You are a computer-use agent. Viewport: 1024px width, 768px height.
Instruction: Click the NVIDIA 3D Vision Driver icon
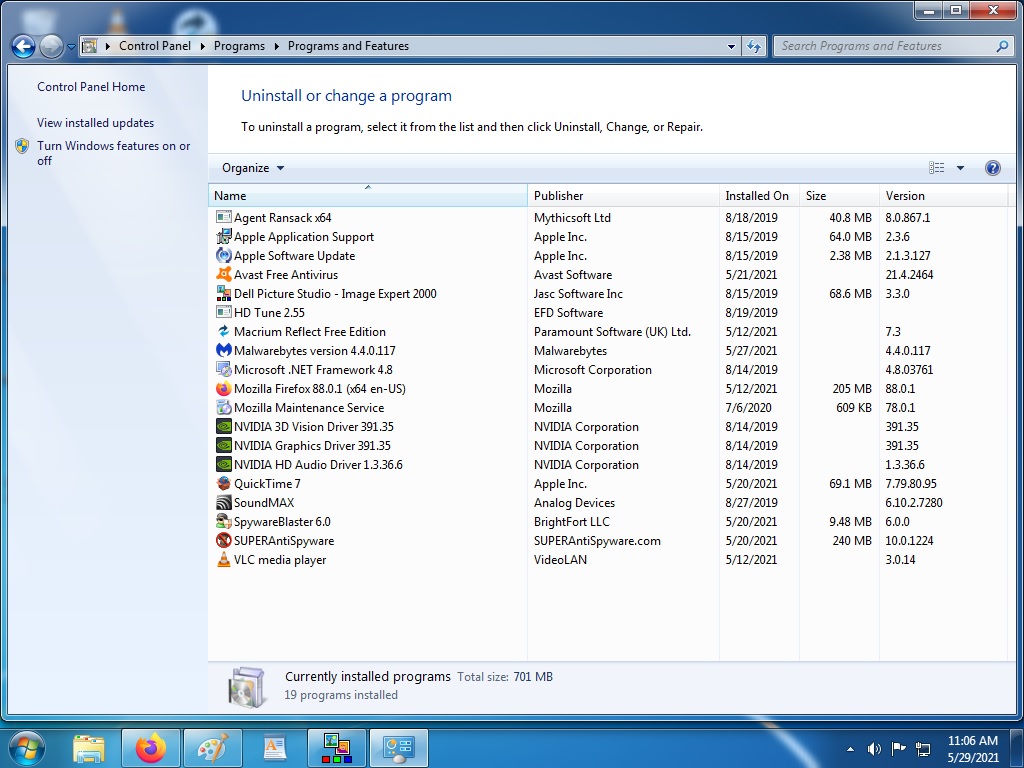[x=223, y=426]
